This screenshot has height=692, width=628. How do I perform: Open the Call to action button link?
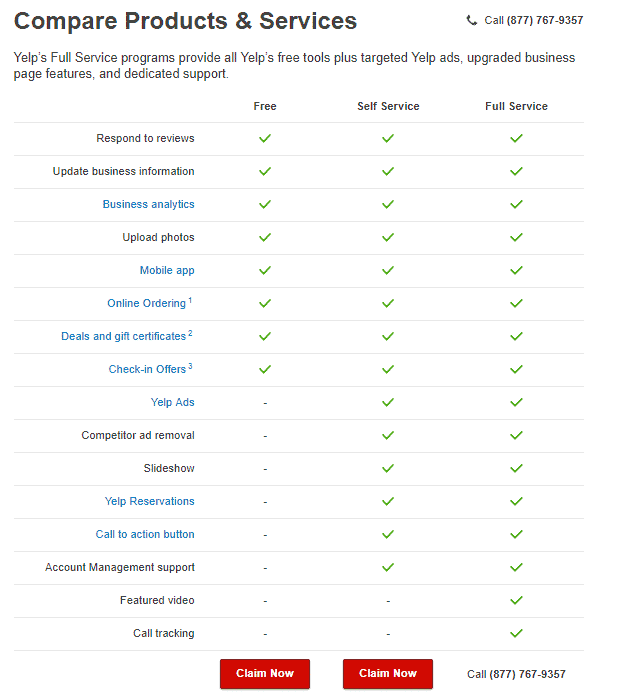pyautogui.click(x=145, y=534)
